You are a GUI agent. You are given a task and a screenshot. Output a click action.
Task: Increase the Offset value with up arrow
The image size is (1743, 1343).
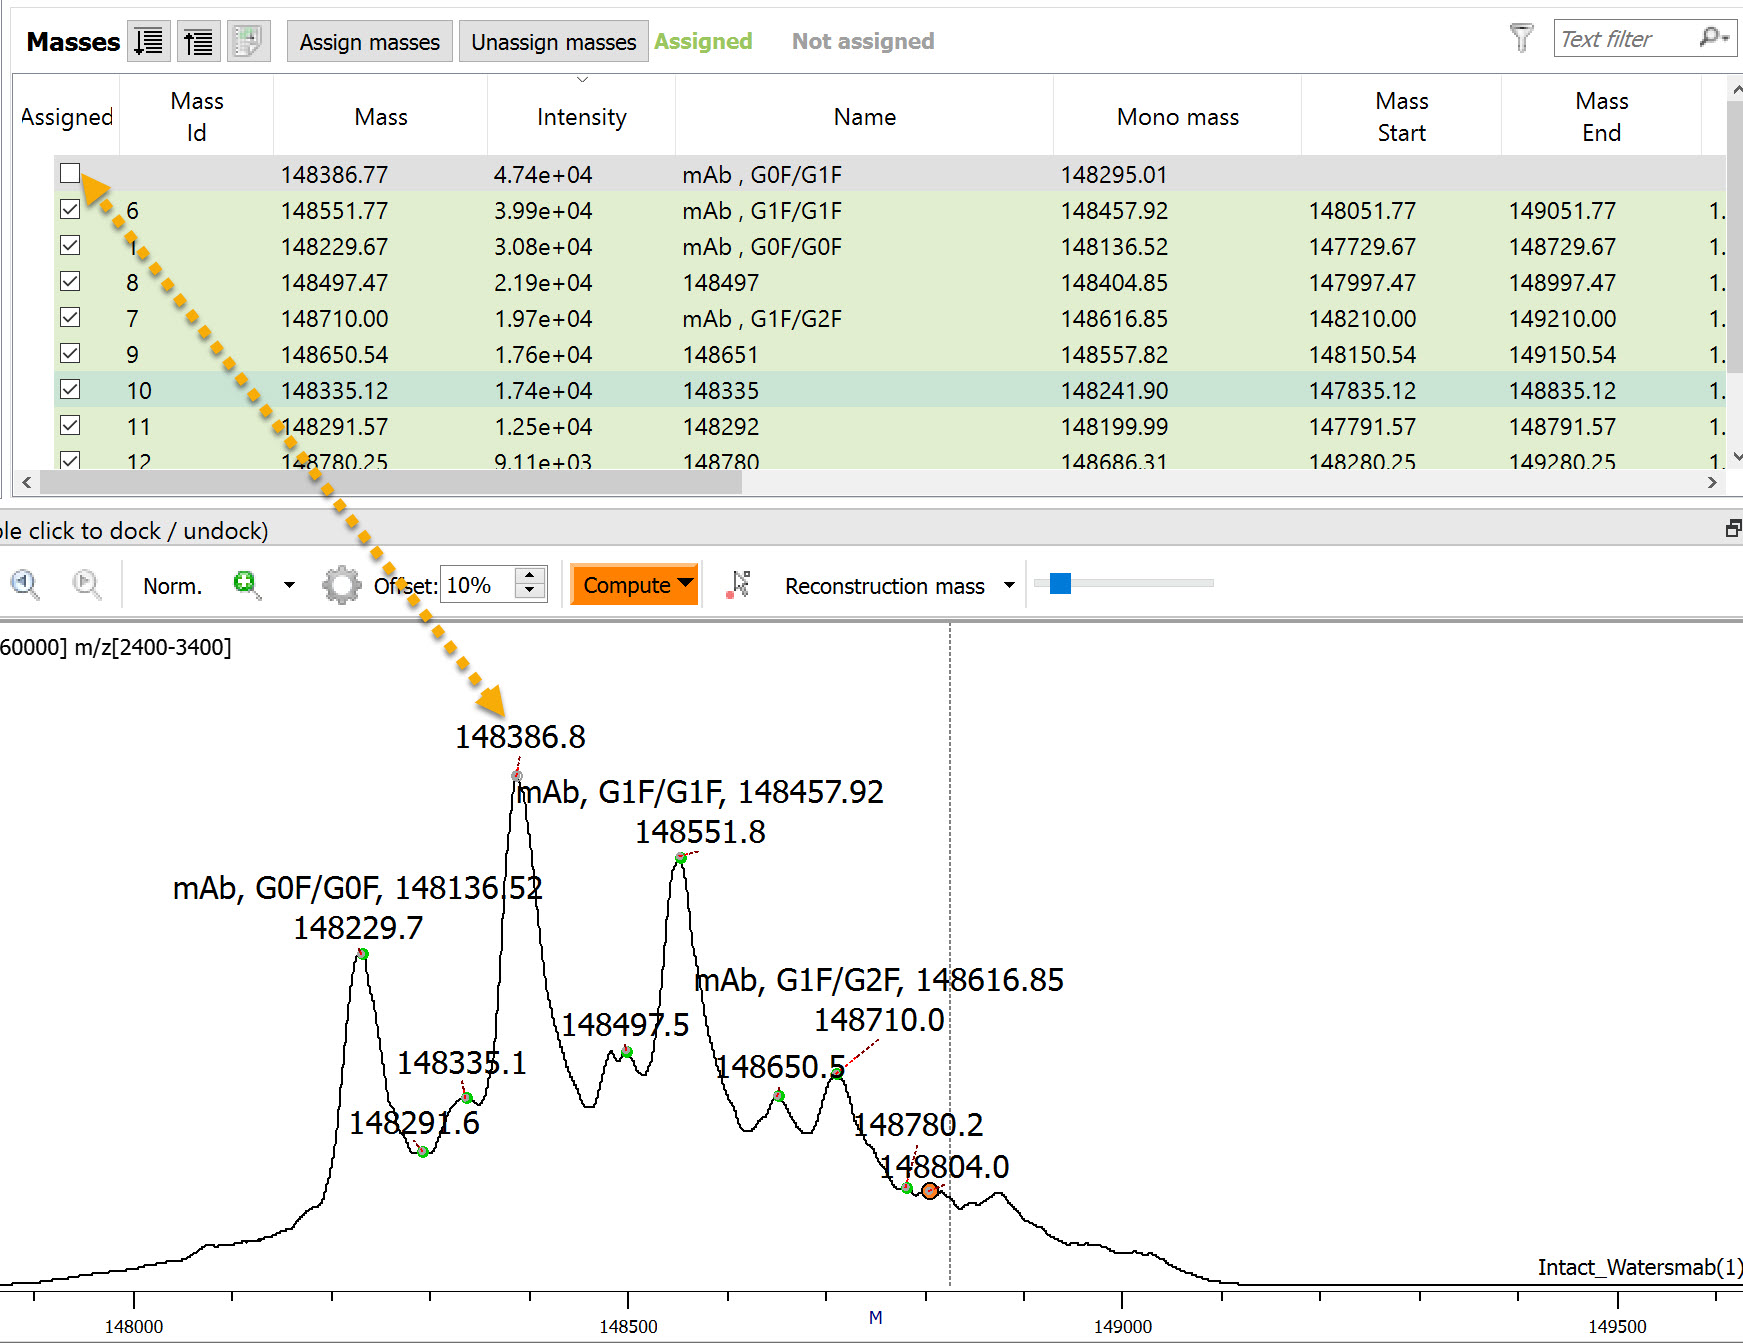(x=530, y=575)
